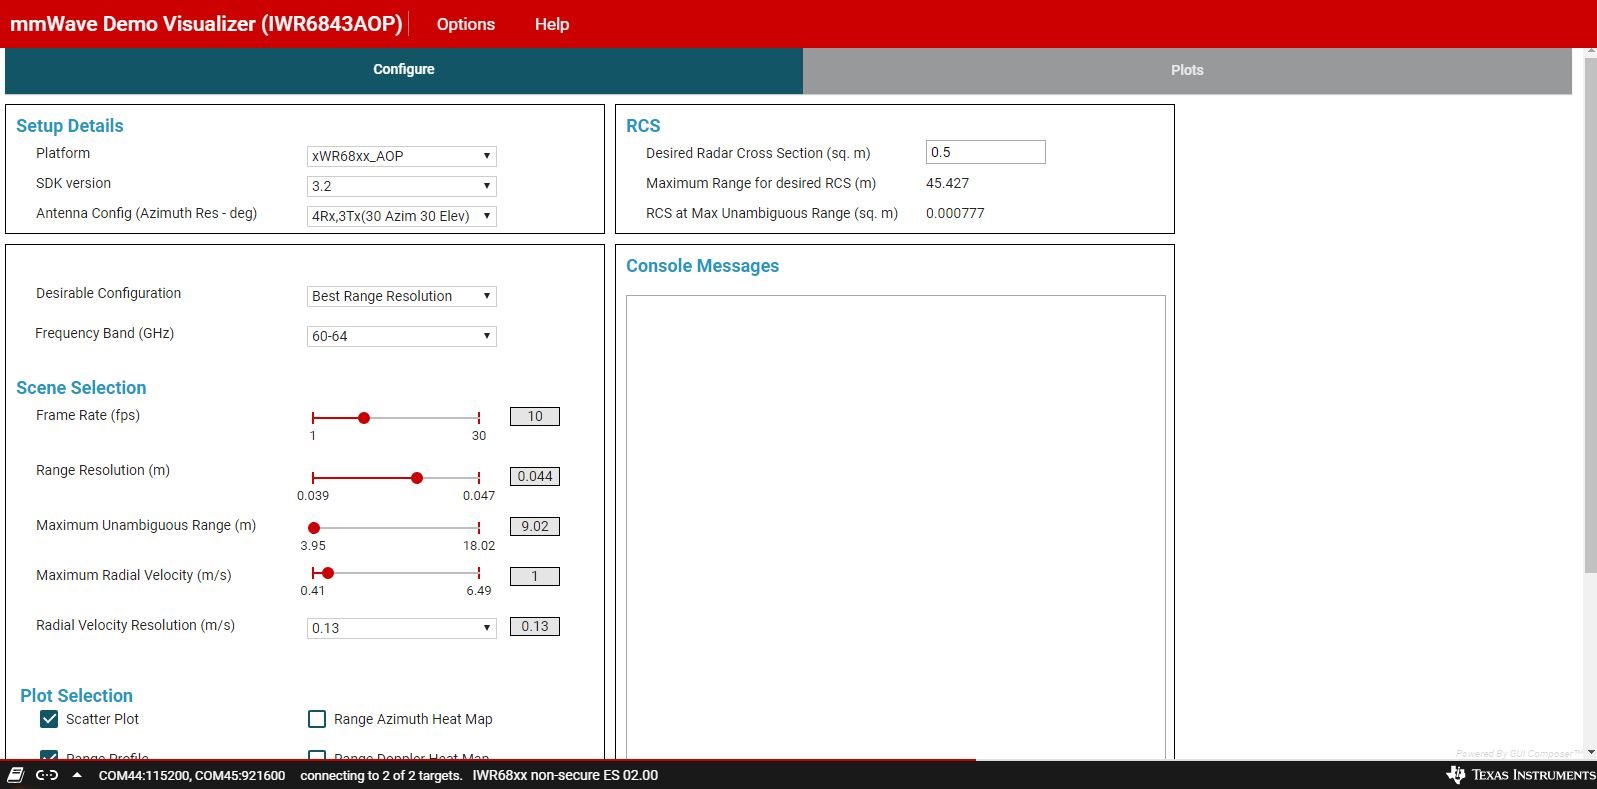Click the RCS panel heading
Screen dimensions: 1597x789
pos(643,126)
